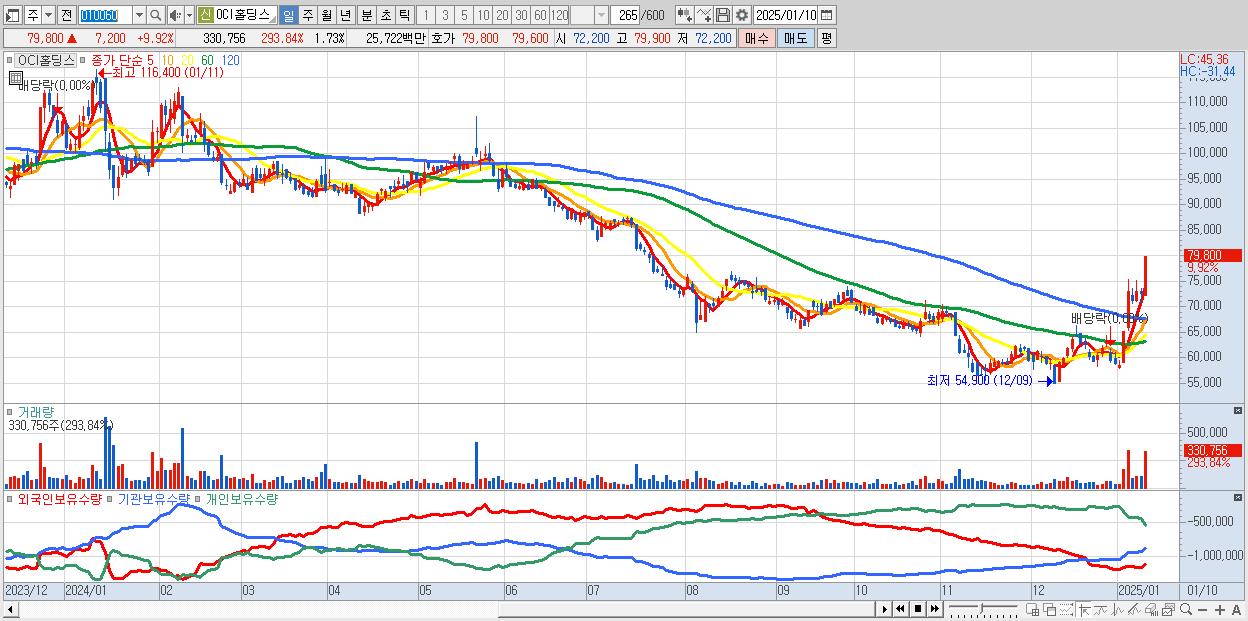The width and height of the screenshot is (1248, 621).
Task: Click the 매수 buy button
Action: click(757, 38)
